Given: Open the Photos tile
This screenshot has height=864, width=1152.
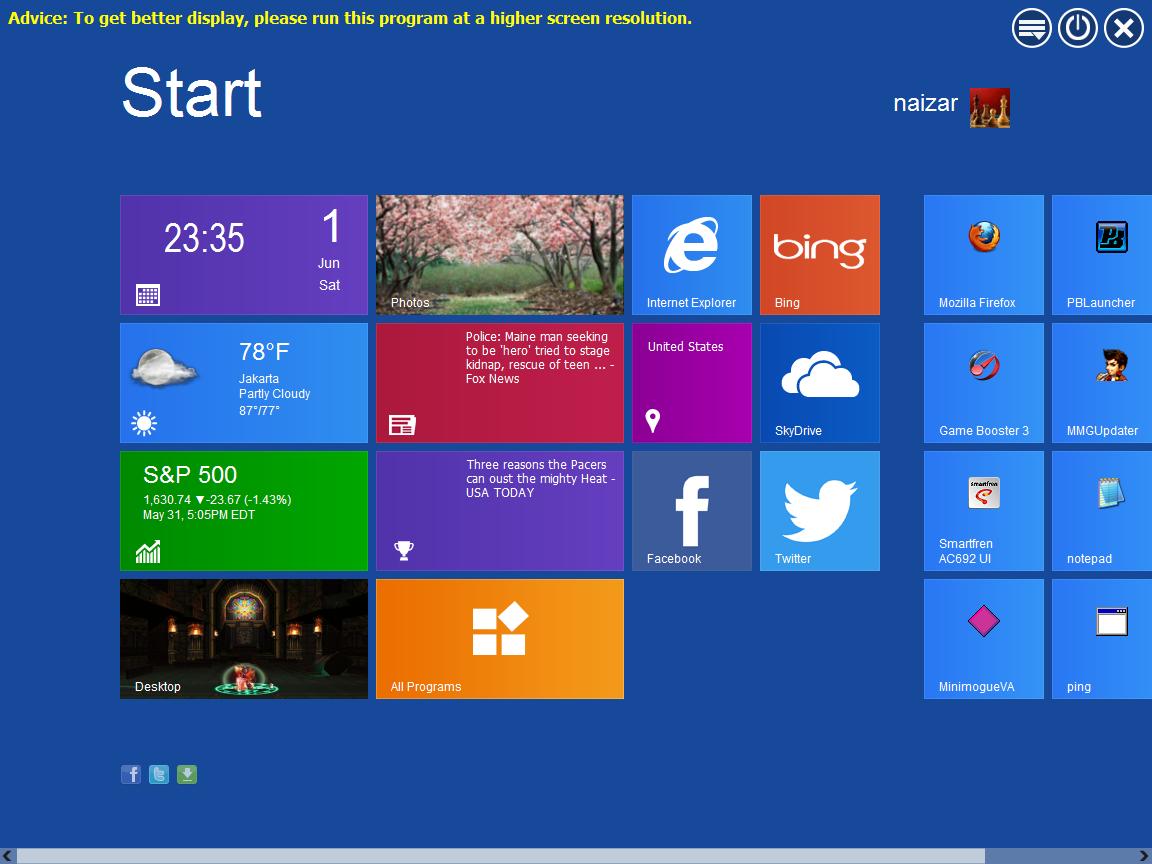Looking at the screenshot, I should point(500,254).
